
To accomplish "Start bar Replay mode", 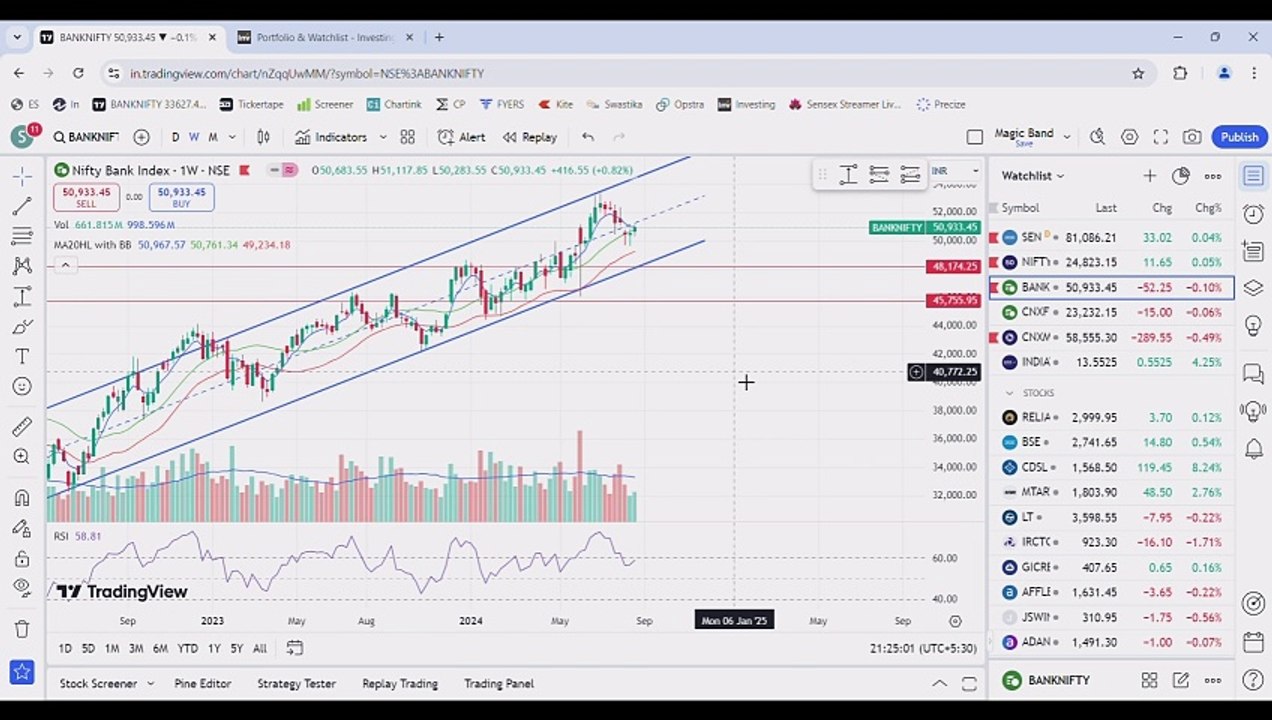I will 530,137.
